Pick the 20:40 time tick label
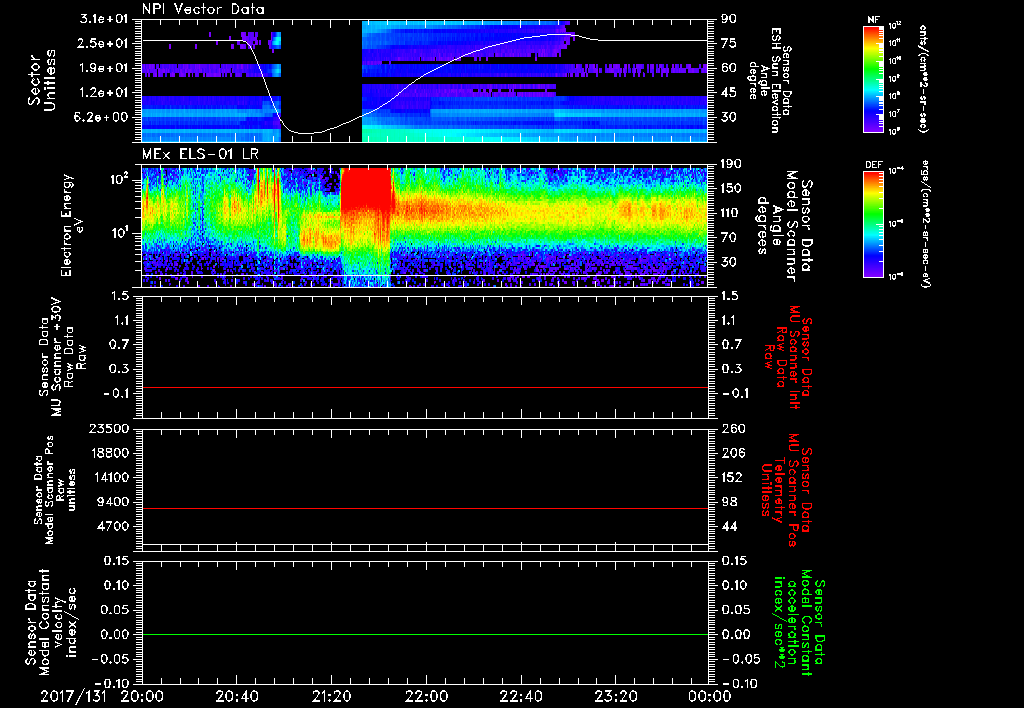The width and height of the screenshot is (1024, 708). click(x=236, y=696)
